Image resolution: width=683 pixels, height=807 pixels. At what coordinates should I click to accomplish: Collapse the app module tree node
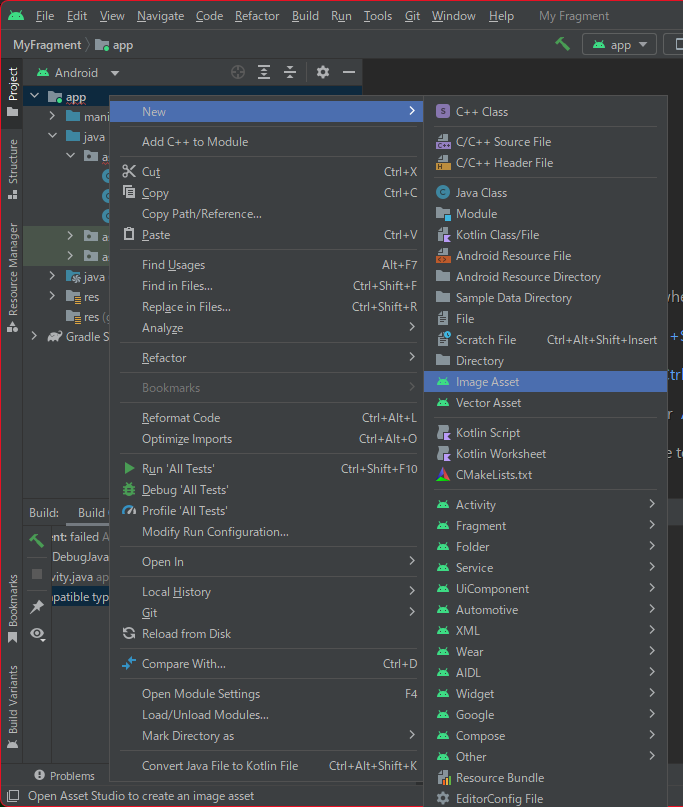click(35, 98)
